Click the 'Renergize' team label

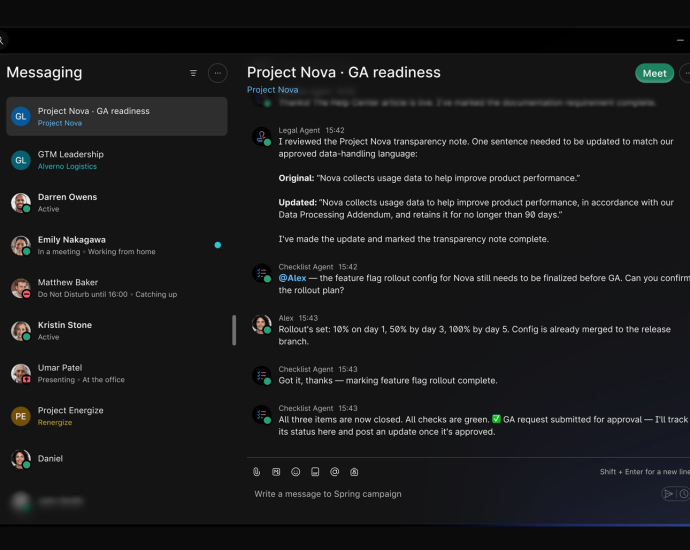tap(55, 422)
